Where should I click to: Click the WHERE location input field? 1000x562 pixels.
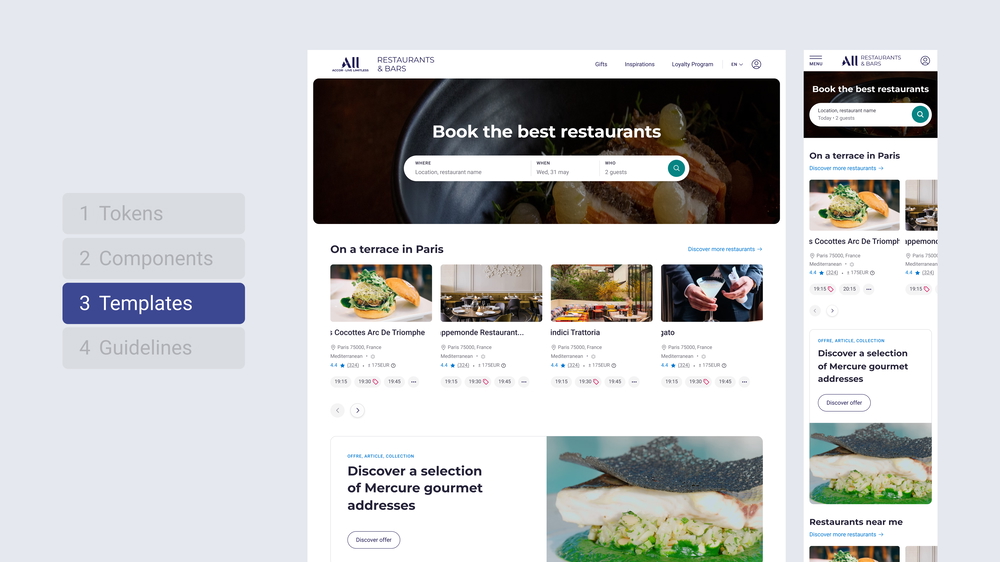[469, 168]
